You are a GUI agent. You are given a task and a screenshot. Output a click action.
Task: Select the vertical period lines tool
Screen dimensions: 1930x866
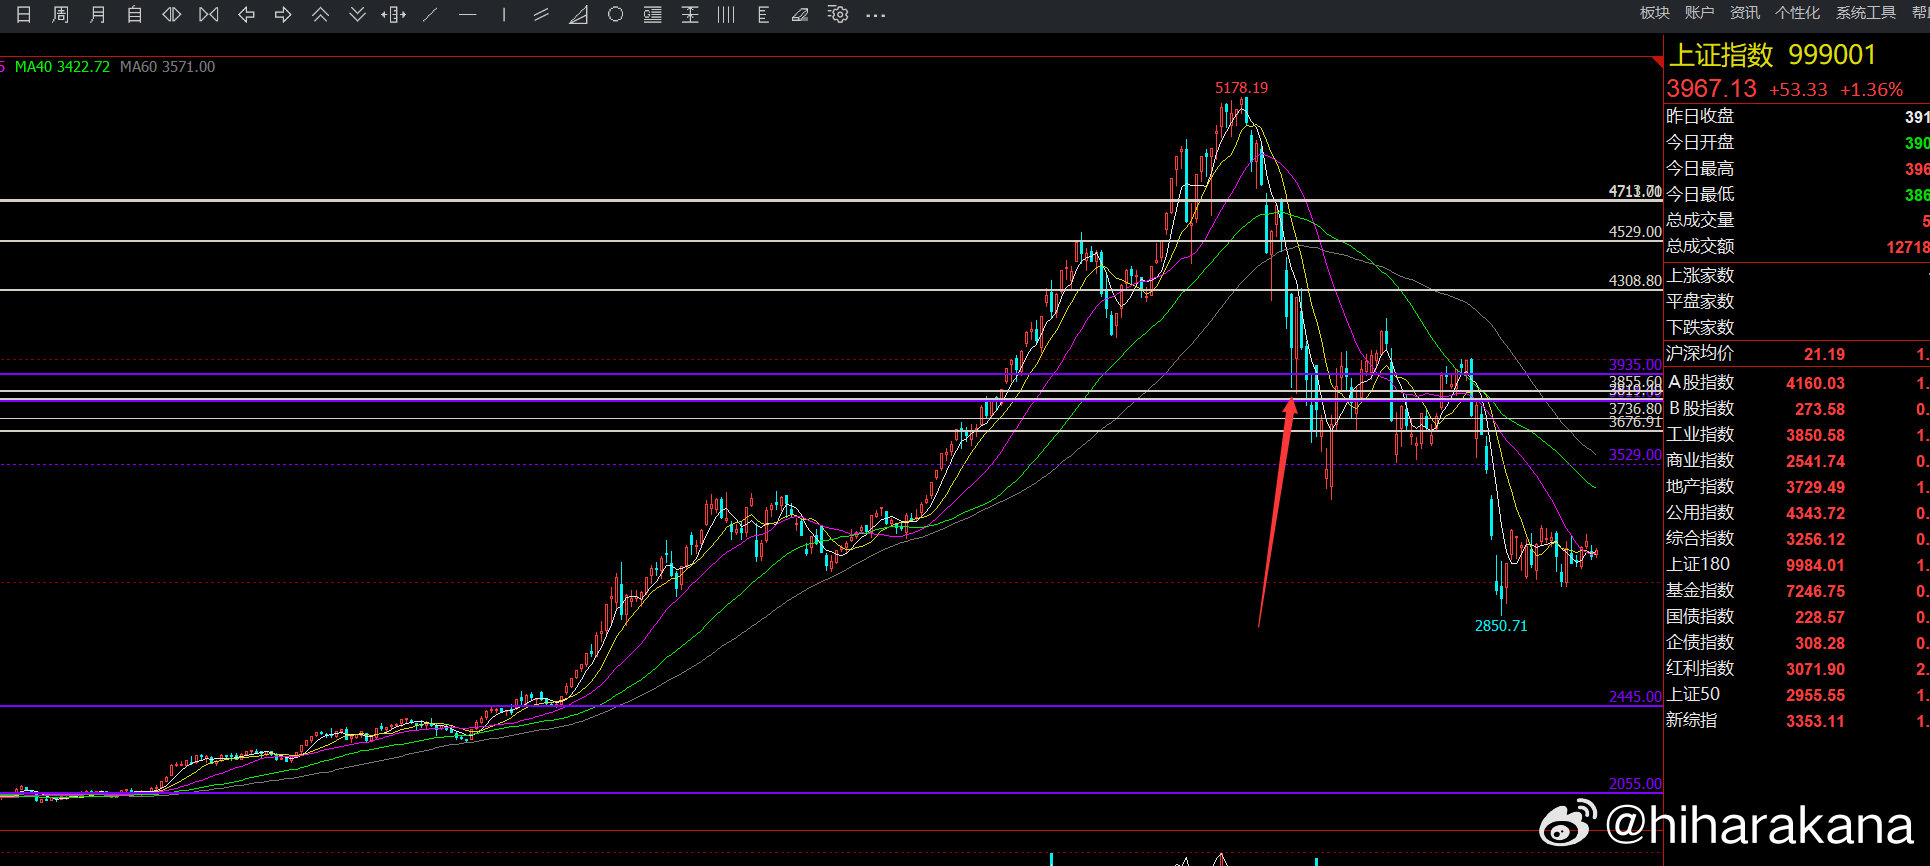point(727,15)
